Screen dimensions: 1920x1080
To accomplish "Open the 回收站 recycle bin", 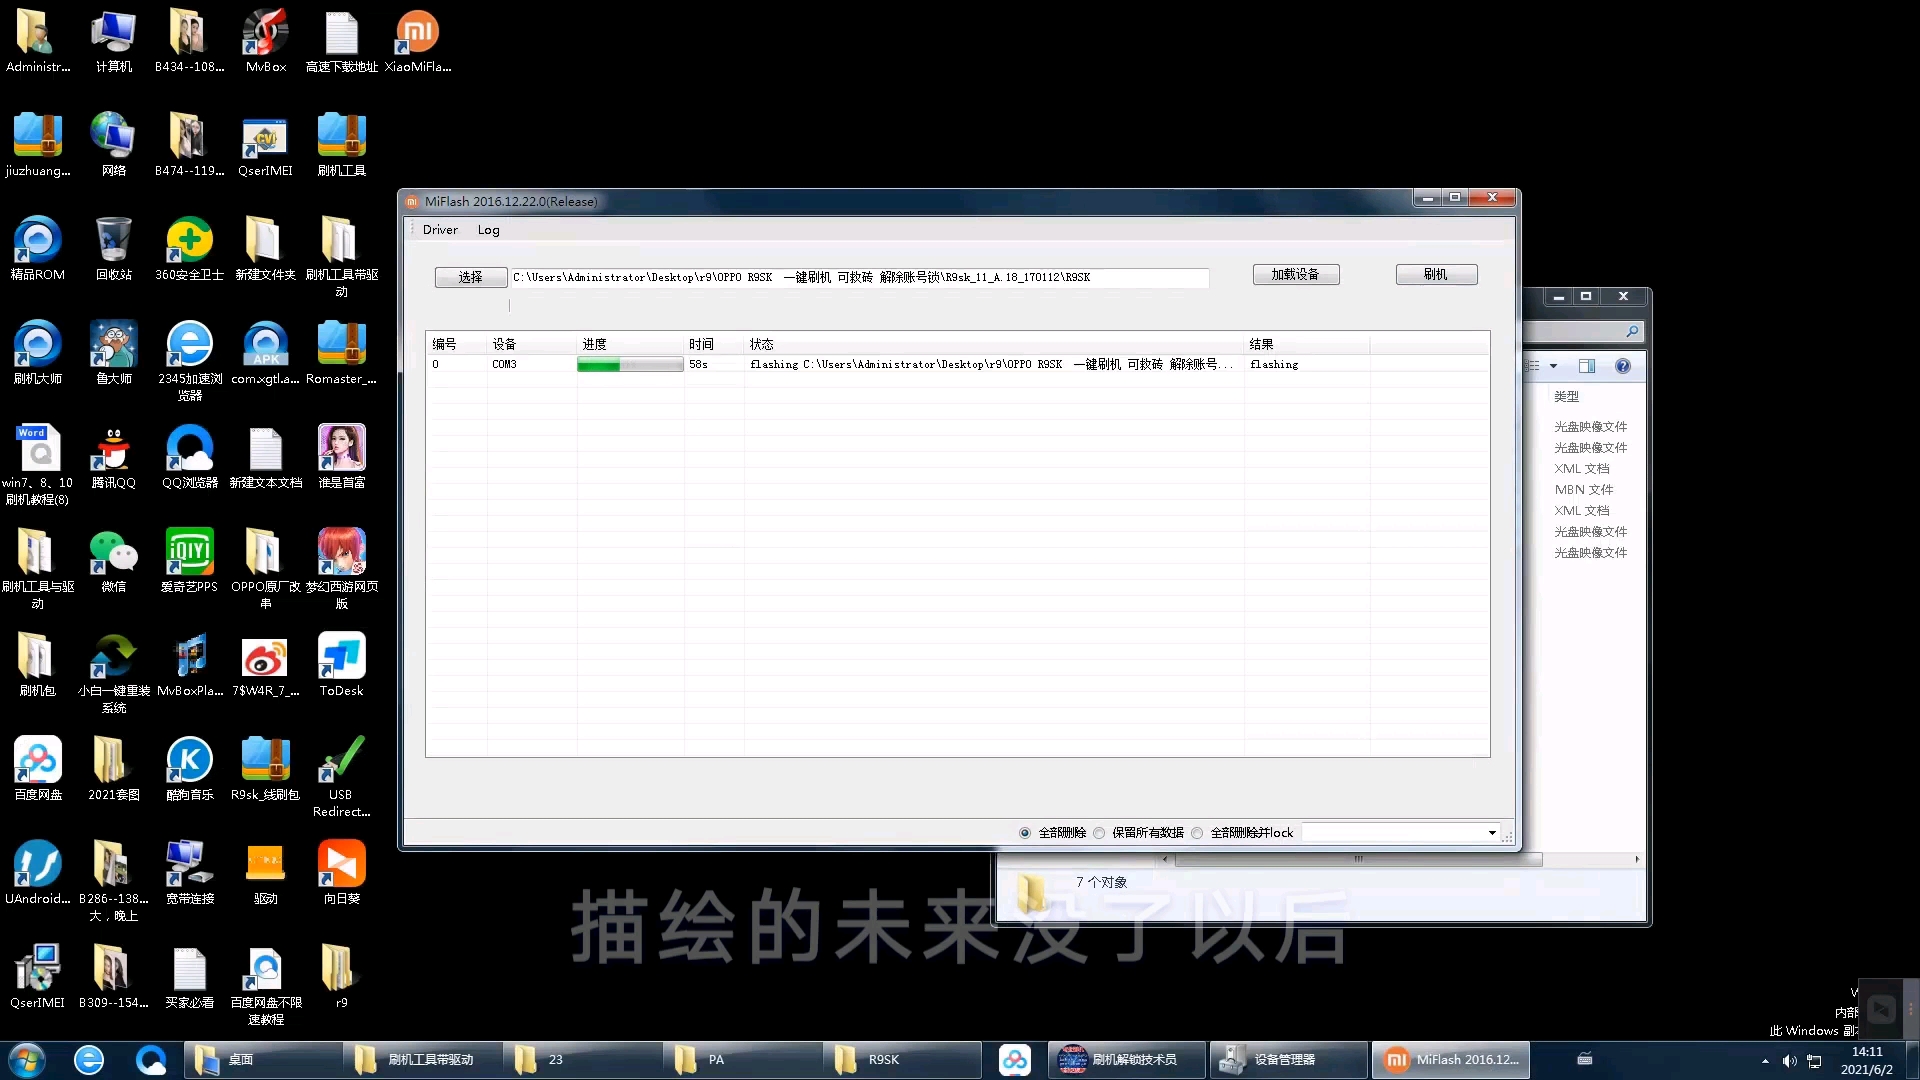I will [x=114, y=250].
